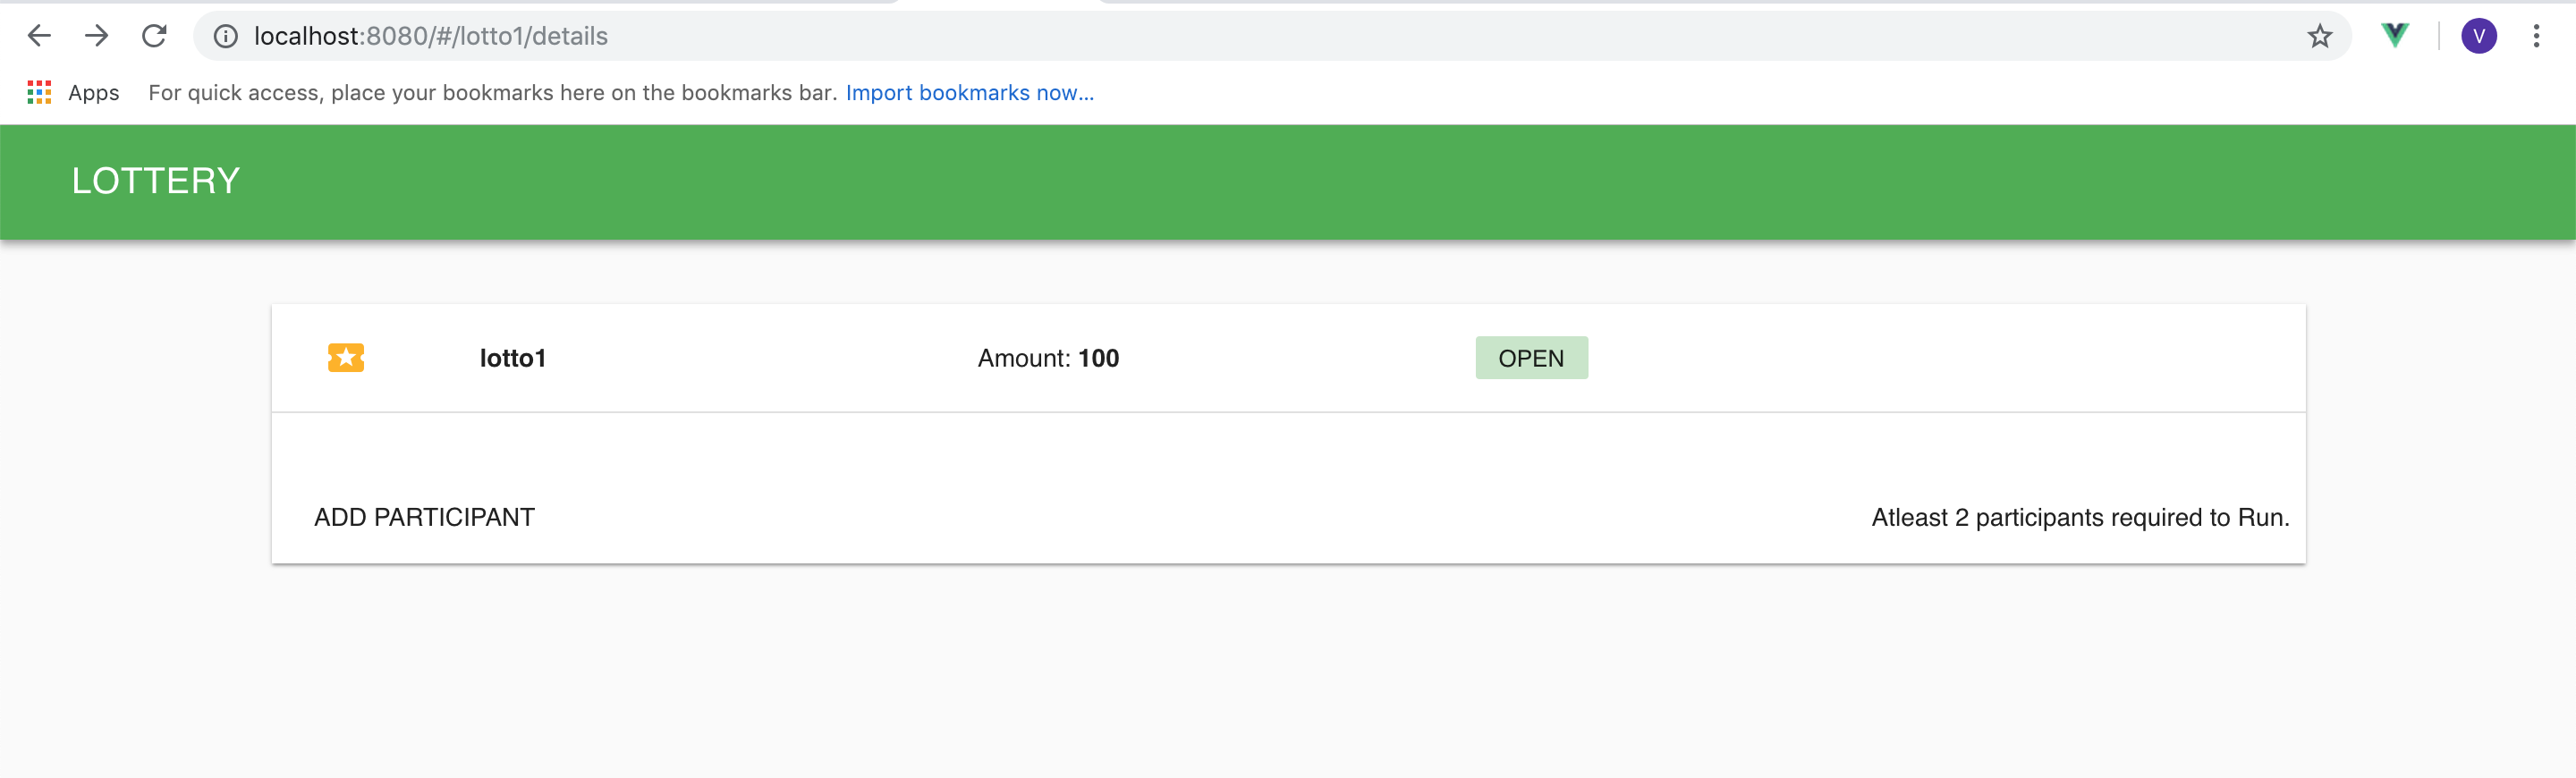2576x778 pixels.
Task: Click the browser forward arrow
Action: pyautogui.click(x=97, y=36)
